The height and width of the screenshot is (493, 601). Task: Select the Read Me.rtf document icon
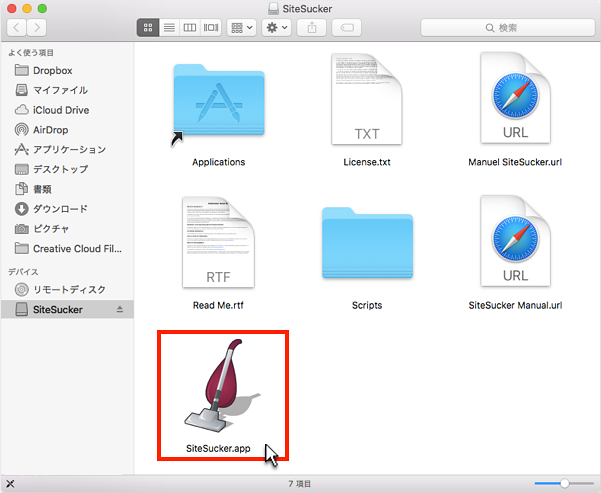pyautogui.click(x=218, y=242)
